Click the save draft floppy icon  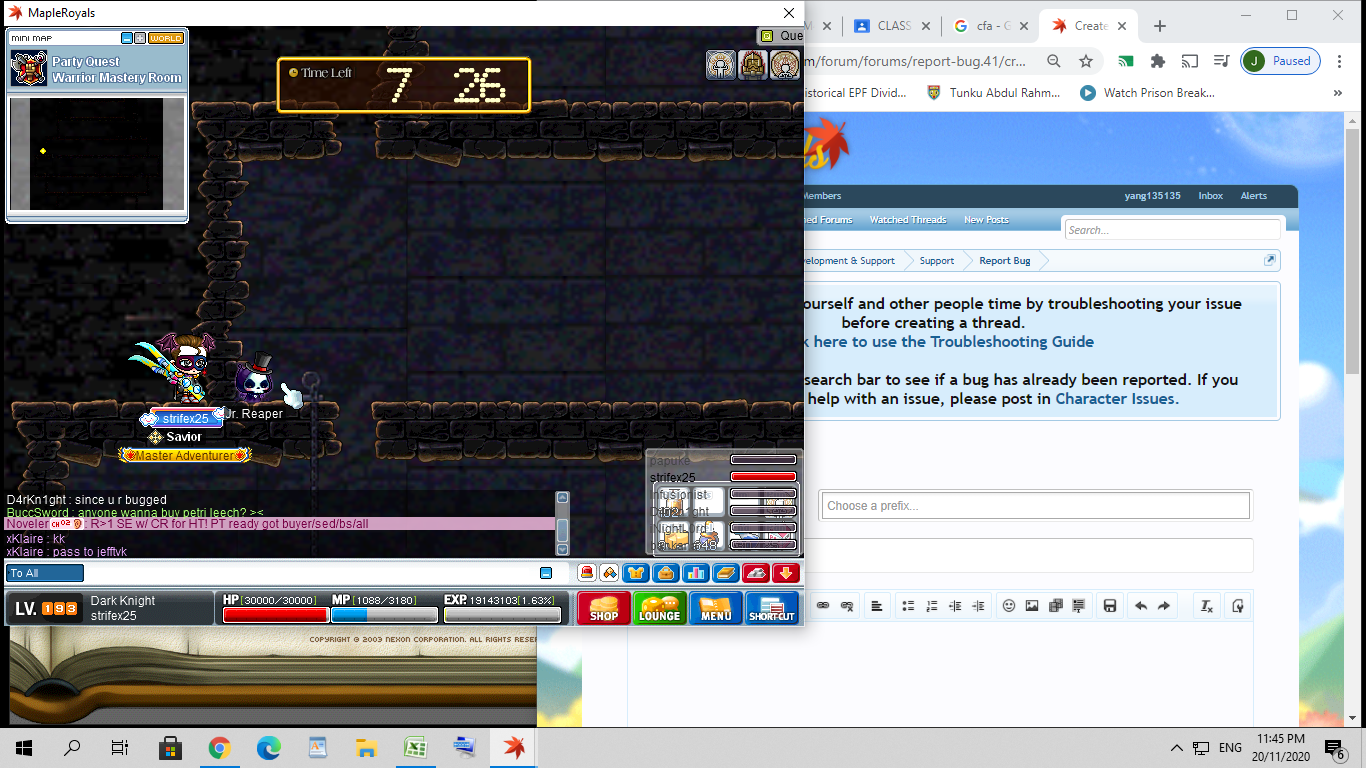point(1110,605)
